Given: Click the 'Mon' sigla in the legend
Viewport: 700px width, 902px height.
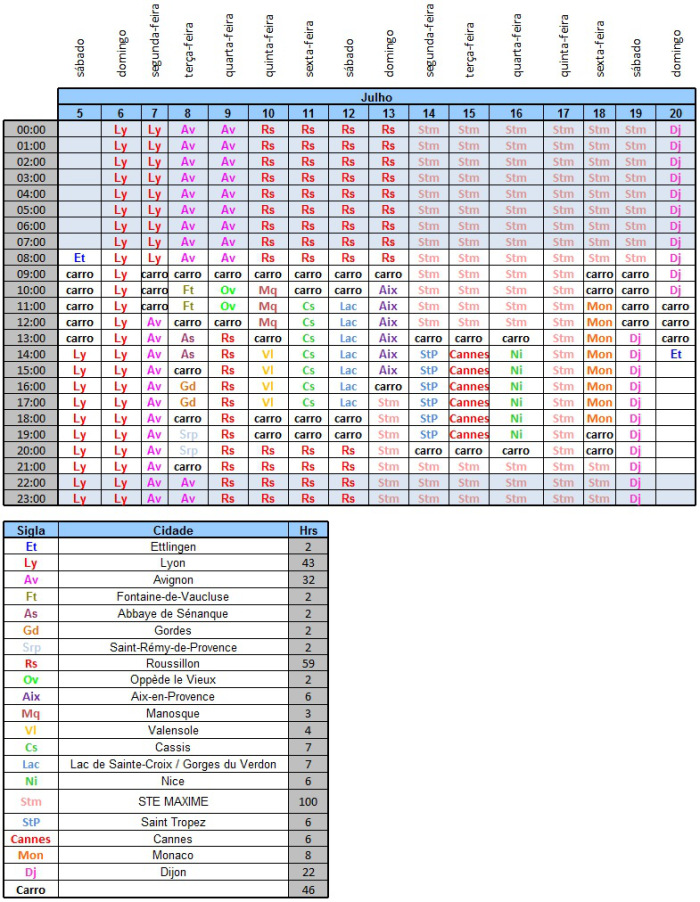Looking at the screenshot, I should (30, 855).
